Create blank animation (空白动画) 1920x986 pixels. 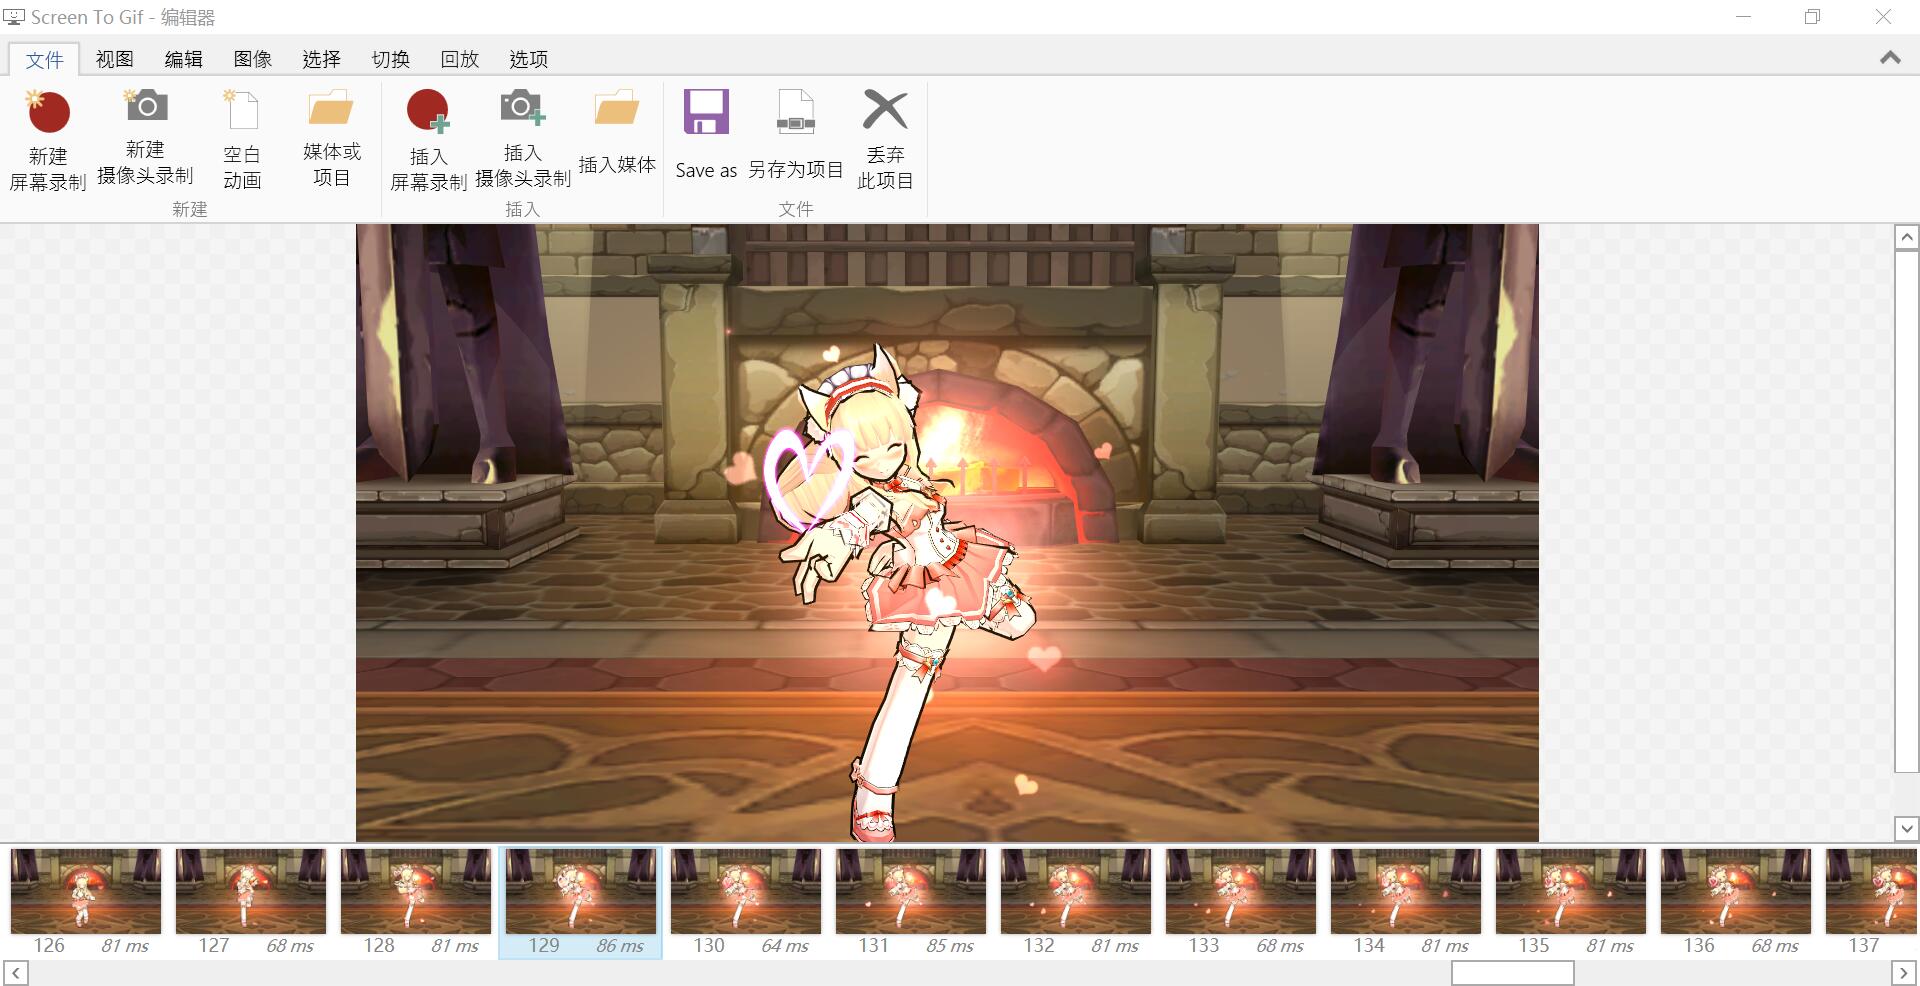coord(242,140)
